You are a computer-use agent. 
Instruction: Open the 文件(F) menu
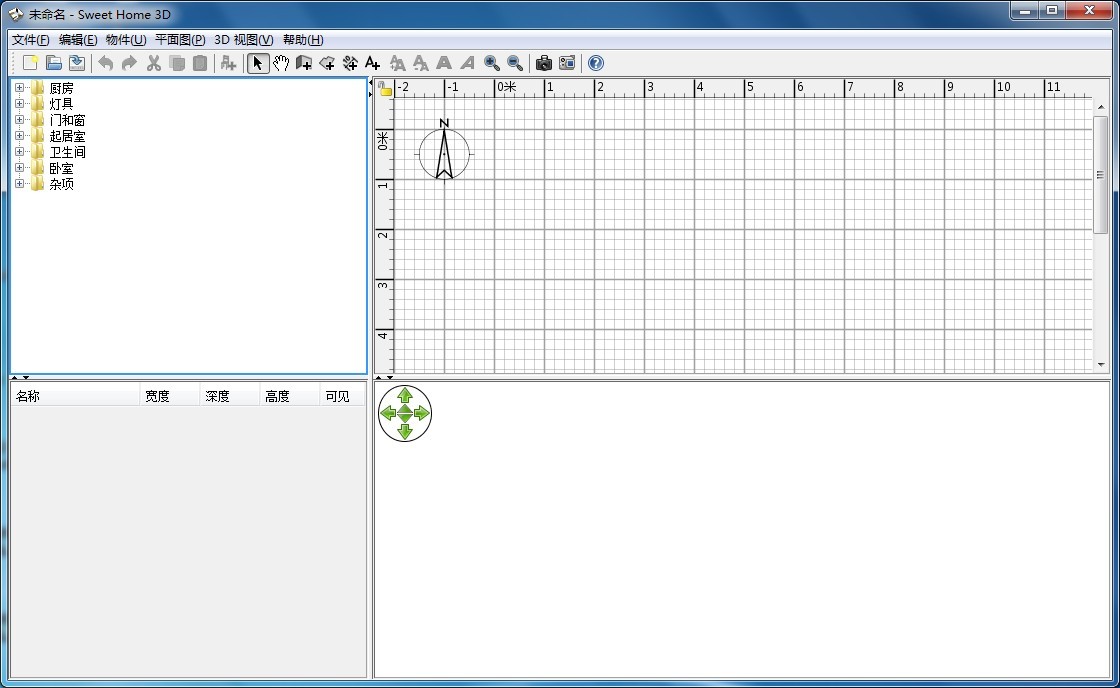(30, 40)
